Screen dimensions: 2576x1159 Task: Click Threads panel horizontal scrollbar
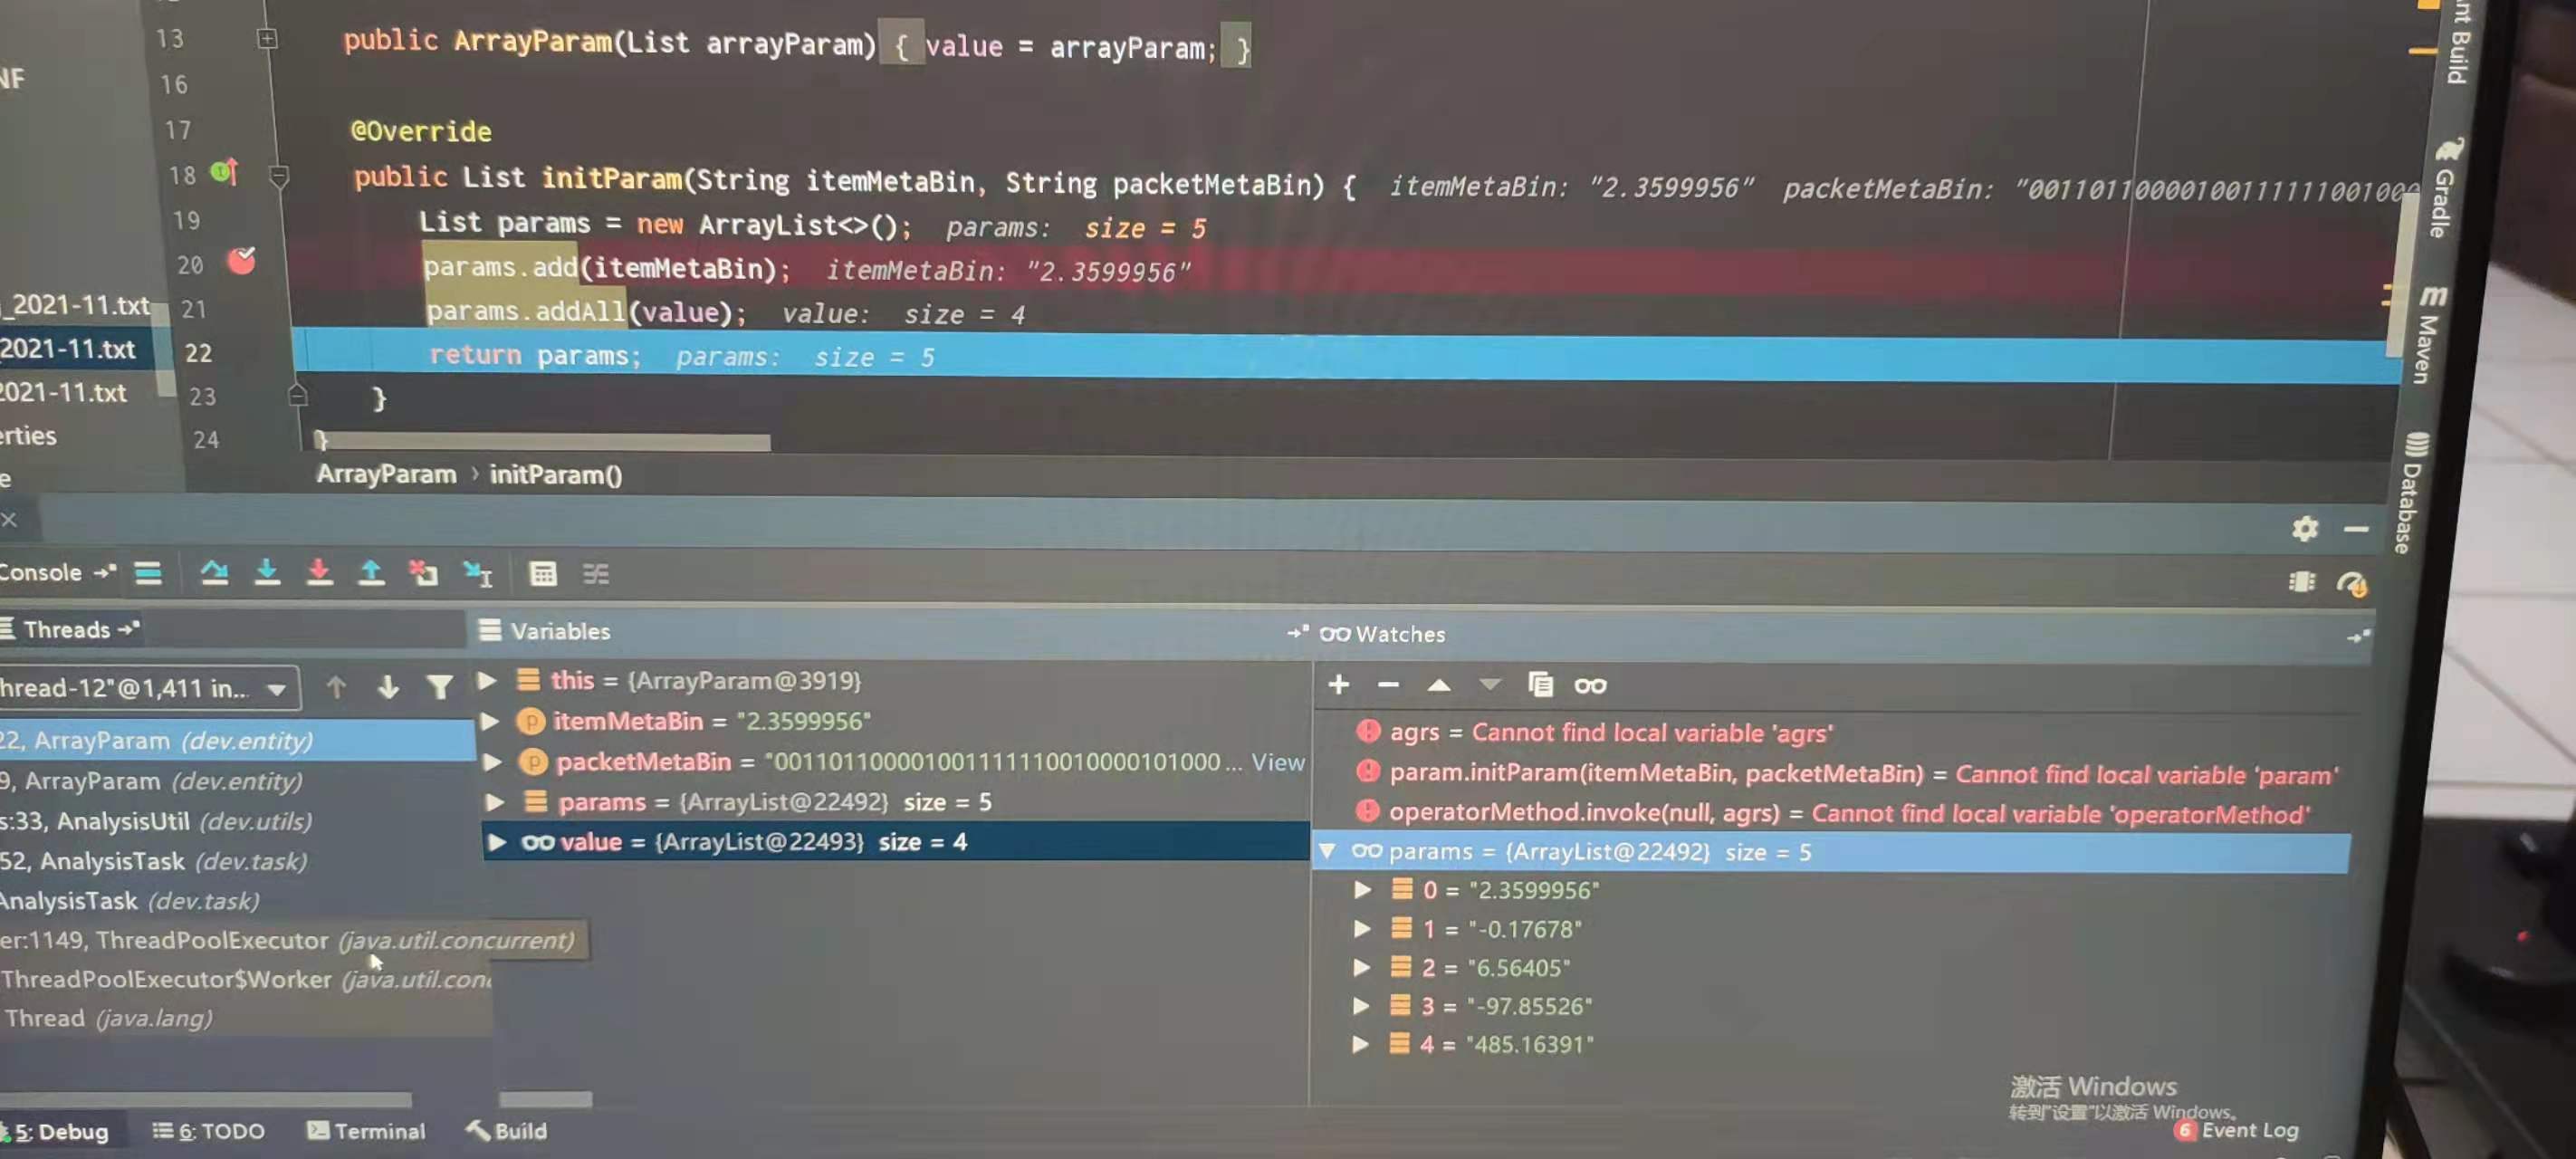pos(205,1099)
